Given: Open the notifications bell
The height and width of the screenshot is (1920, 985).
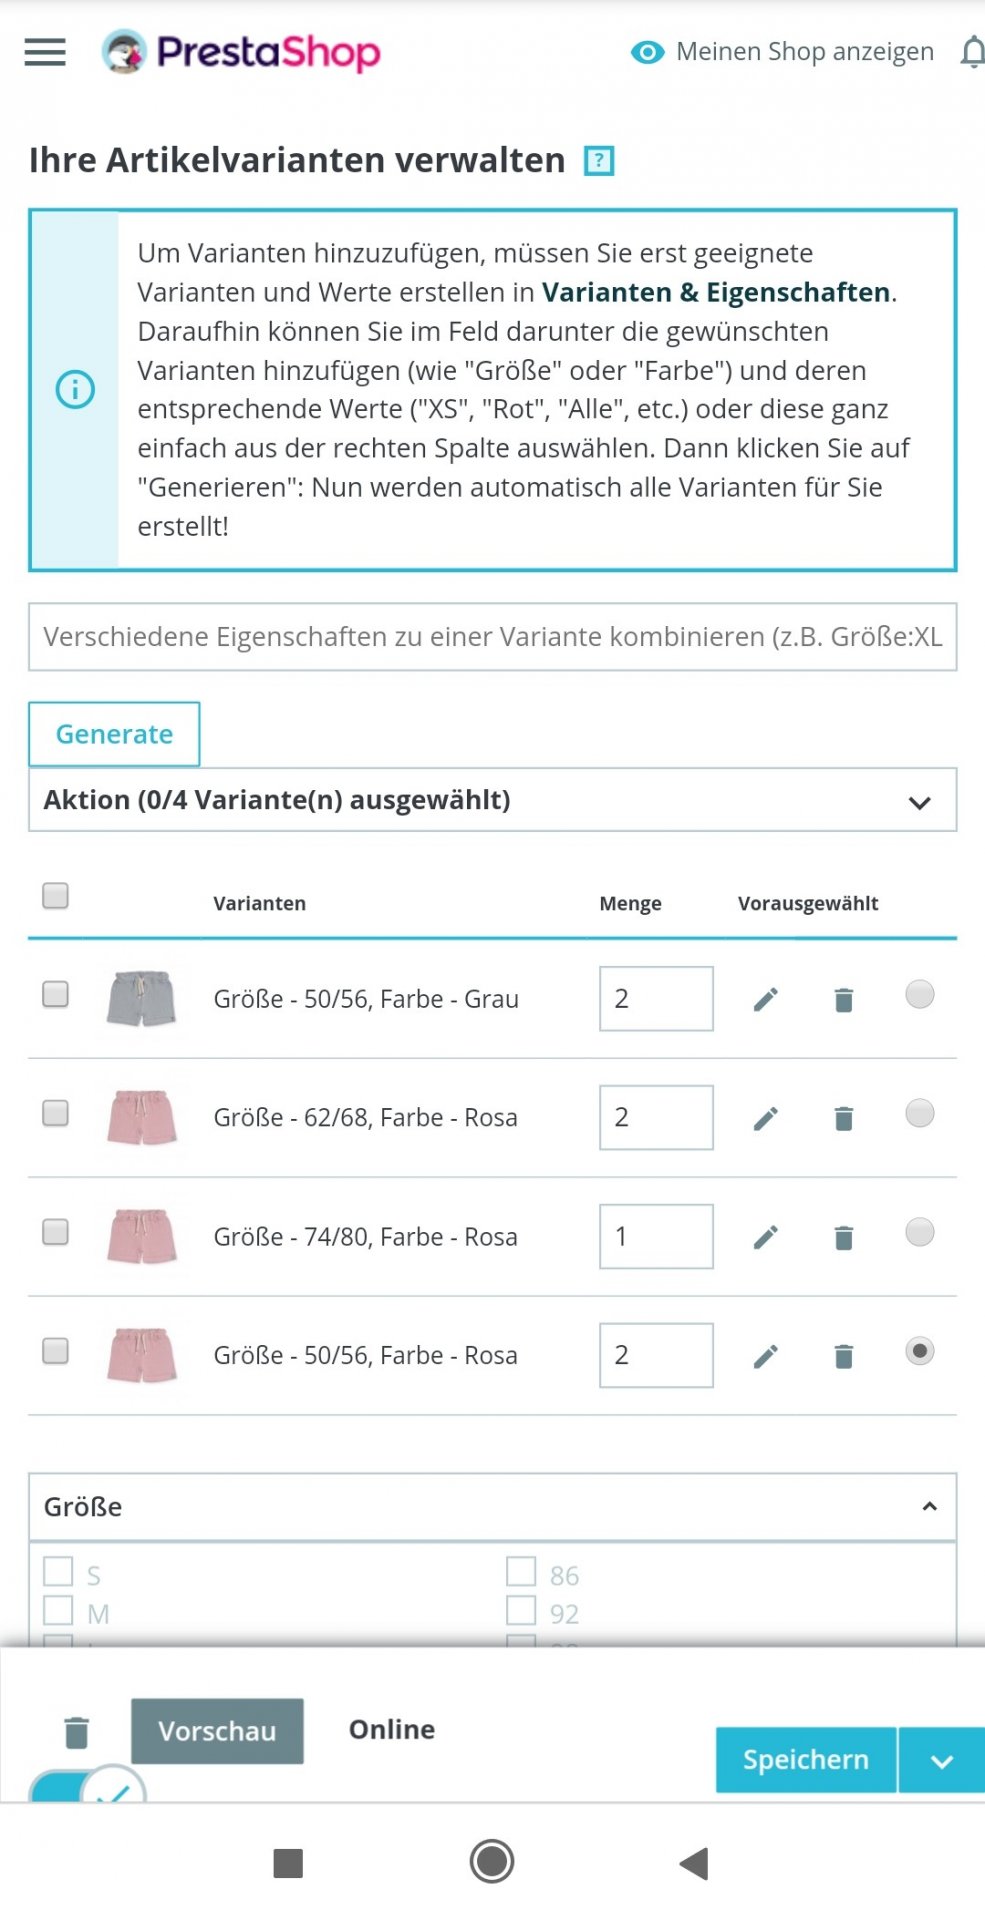Looking at the screenshot, I should tap(972, 52).
